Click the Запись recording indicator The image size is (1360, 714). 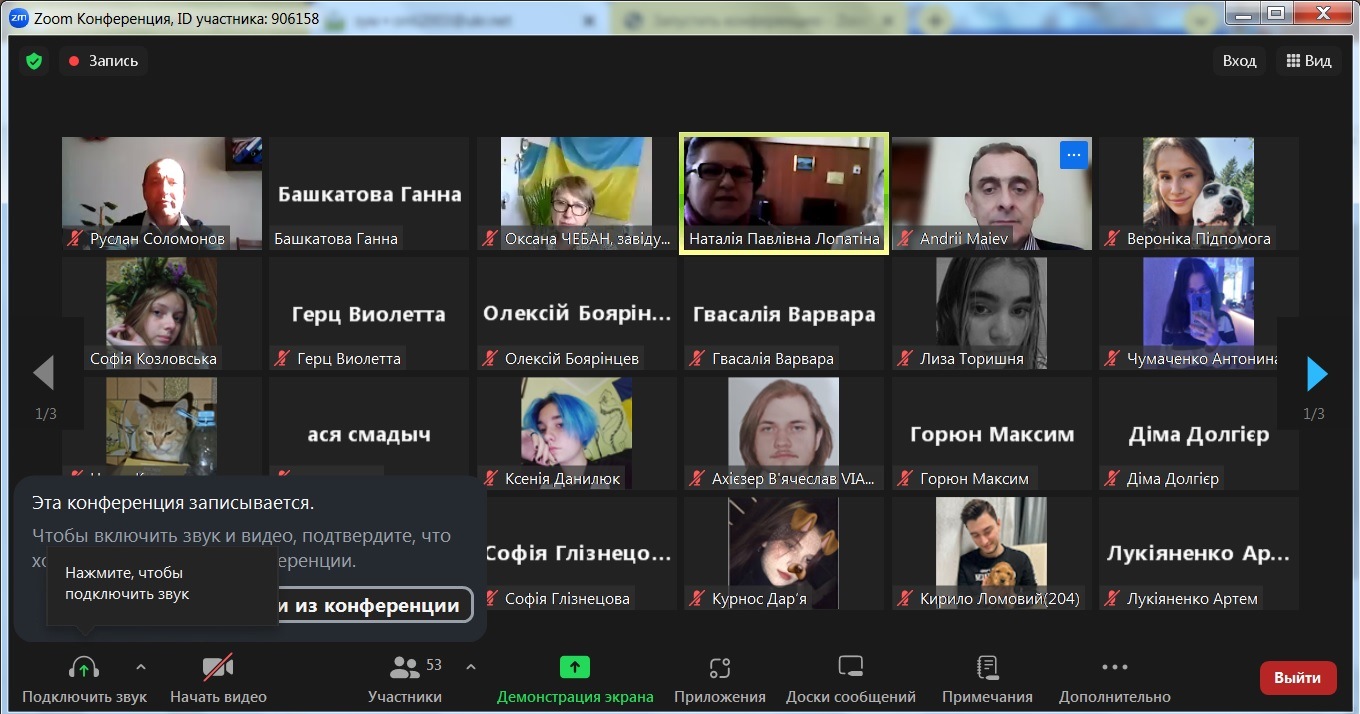pos(104,61)
